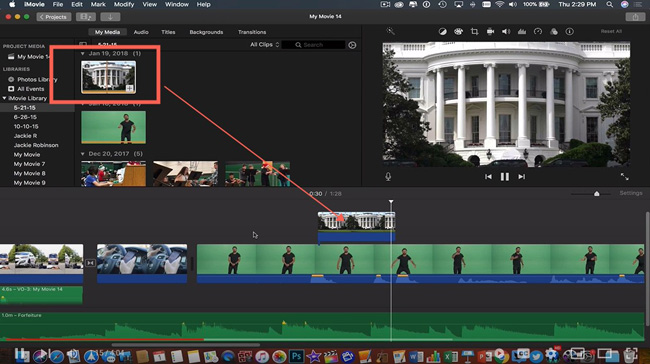Go back to Projects
The image size is (650, 364).
tap(53, 17)
